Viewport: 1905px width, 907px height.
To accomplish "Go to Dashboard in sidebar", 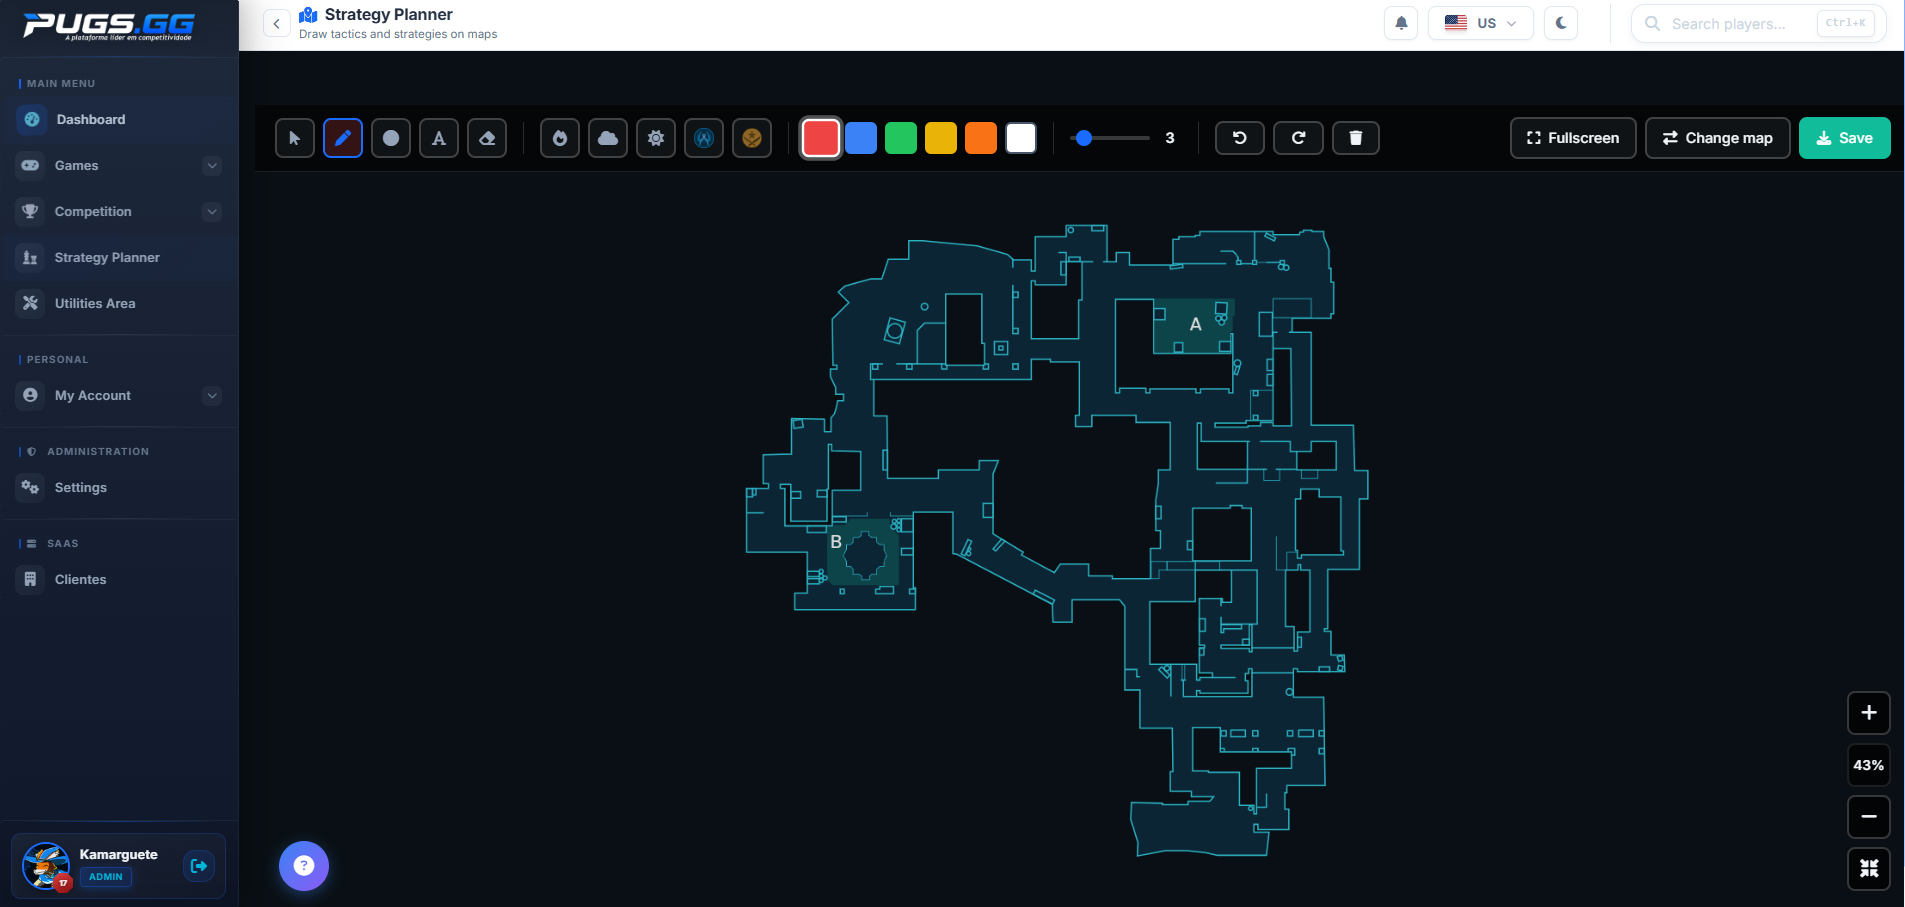I will point(91,120).
